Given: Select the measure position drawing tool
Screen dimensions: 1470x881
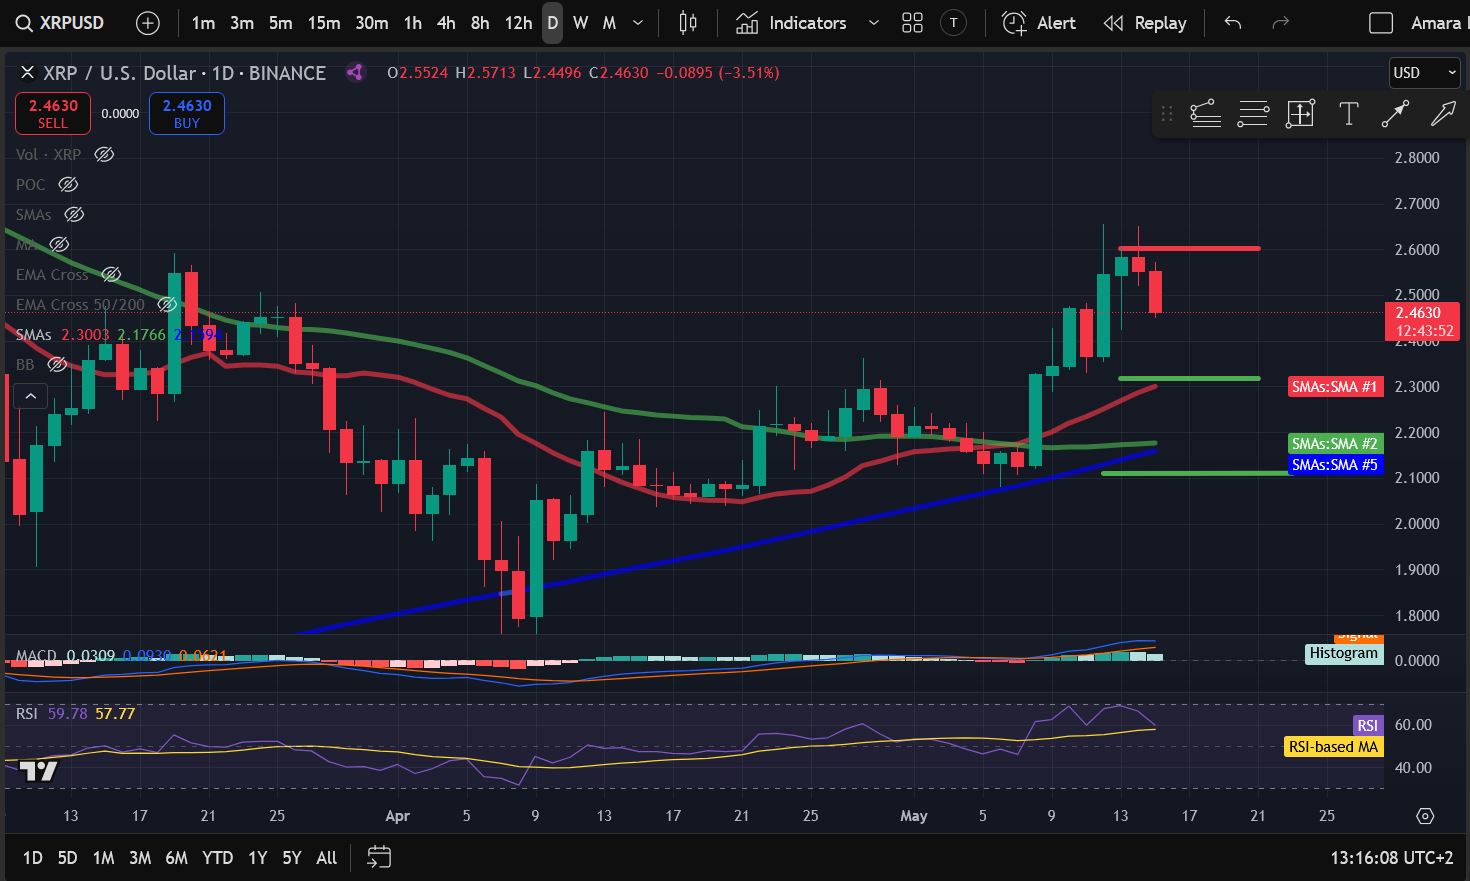Looking at the screenshot, I should coord(1300,114).
